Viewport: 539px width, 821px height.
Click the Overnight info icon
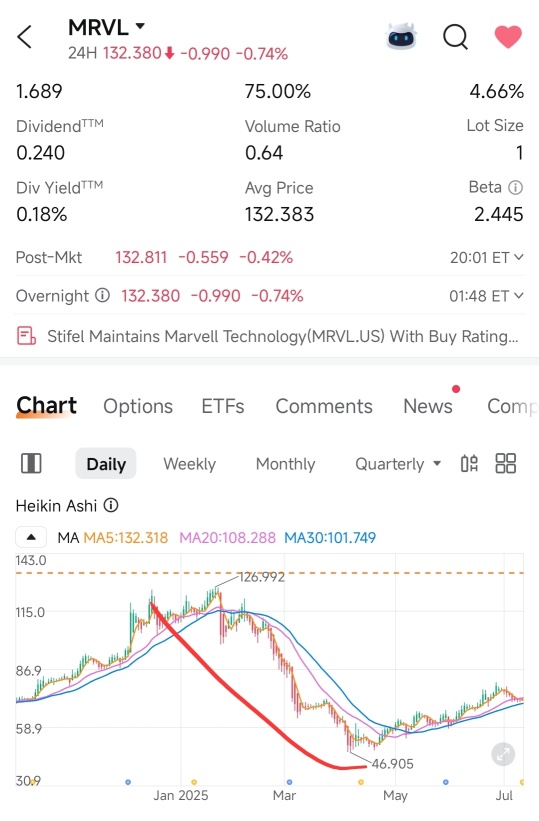[x=102, y=296]
